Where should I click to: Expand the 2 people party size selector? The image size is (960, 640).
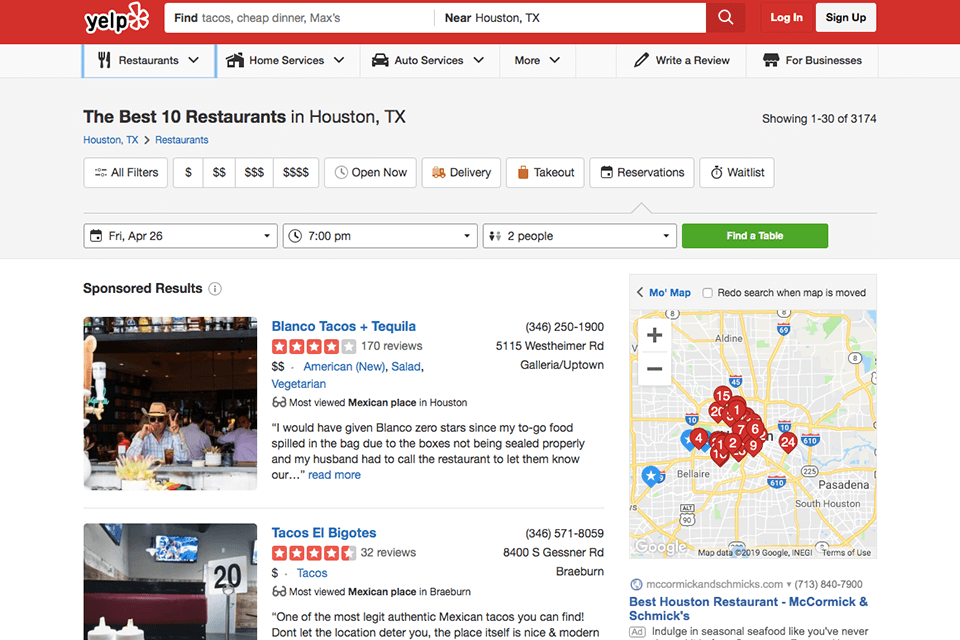point(580,235)
